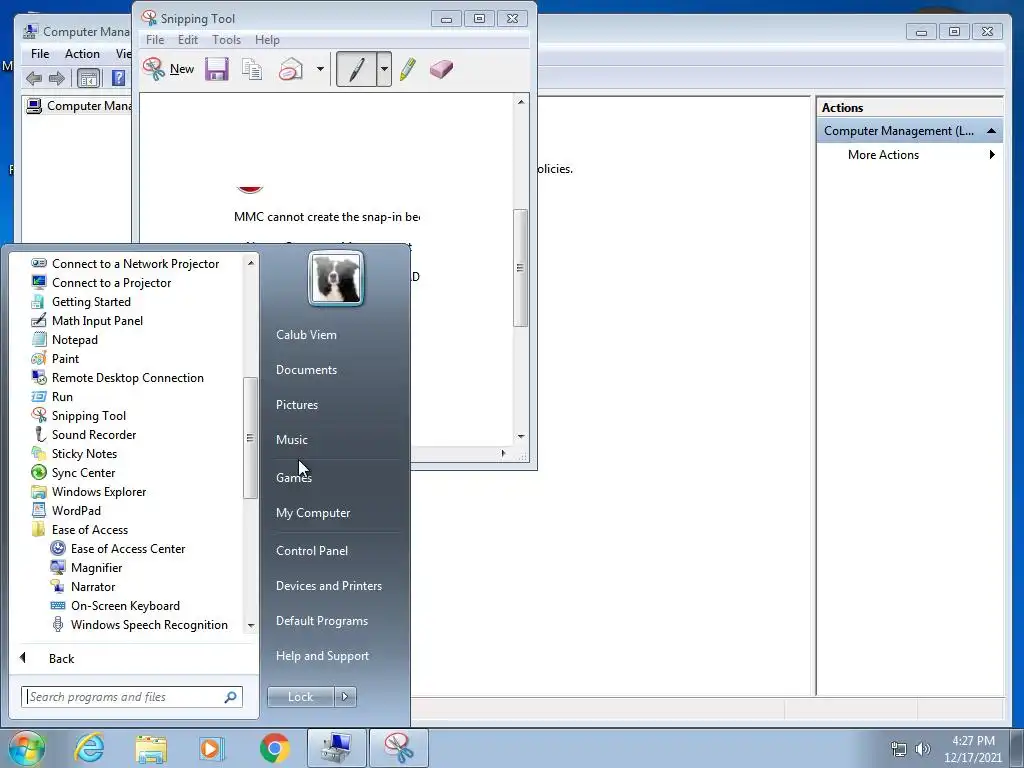Collapse Computer Management actions section
1024x768 pixels.
point(991,131)
